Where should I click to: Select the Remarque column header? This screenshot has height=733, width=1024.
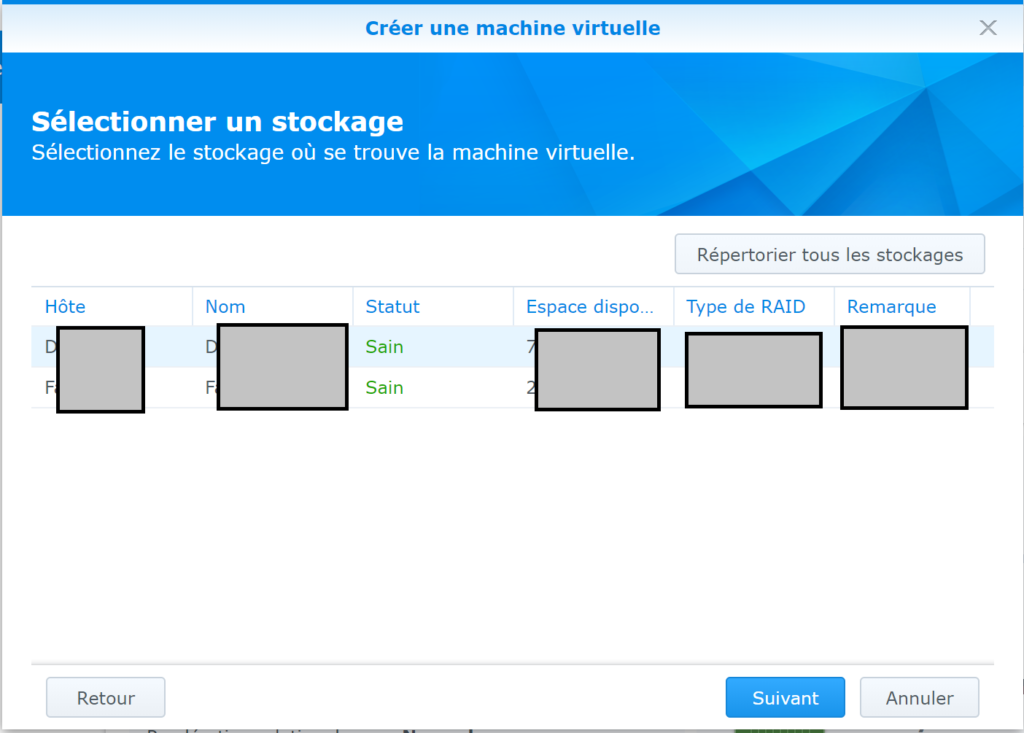point(891,307)
